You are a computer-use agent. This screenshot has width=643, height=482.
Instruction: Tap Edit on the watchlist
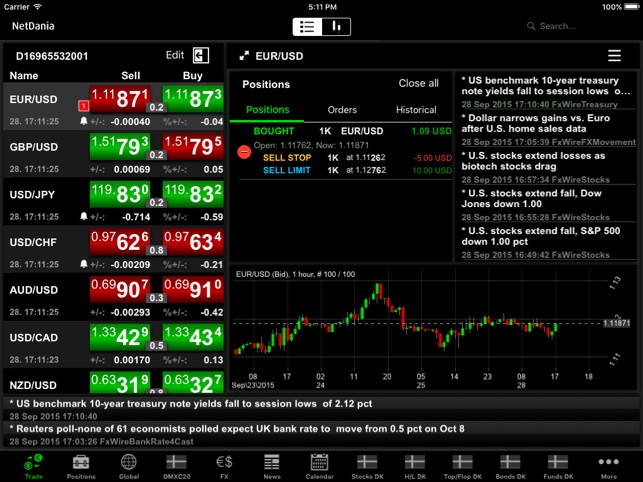click(175, 55)
